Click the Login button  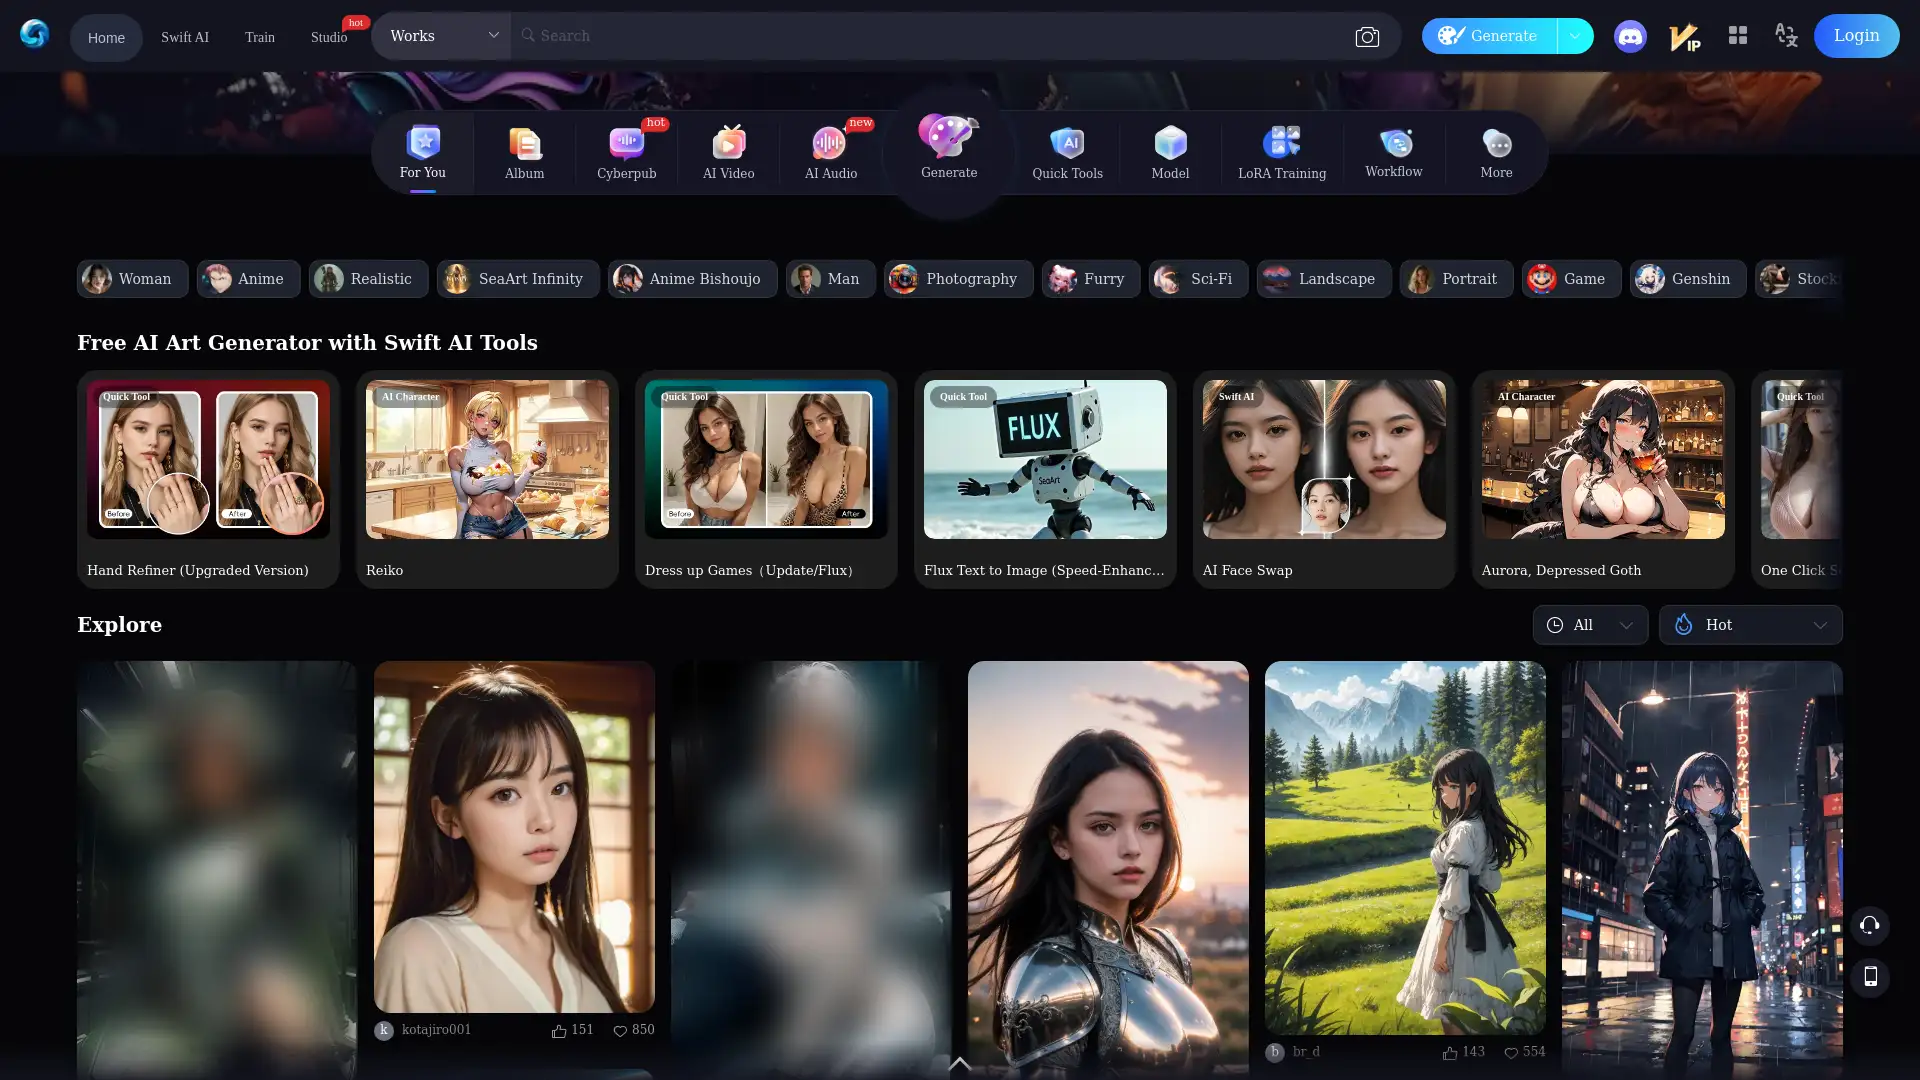click(1855, 34)
